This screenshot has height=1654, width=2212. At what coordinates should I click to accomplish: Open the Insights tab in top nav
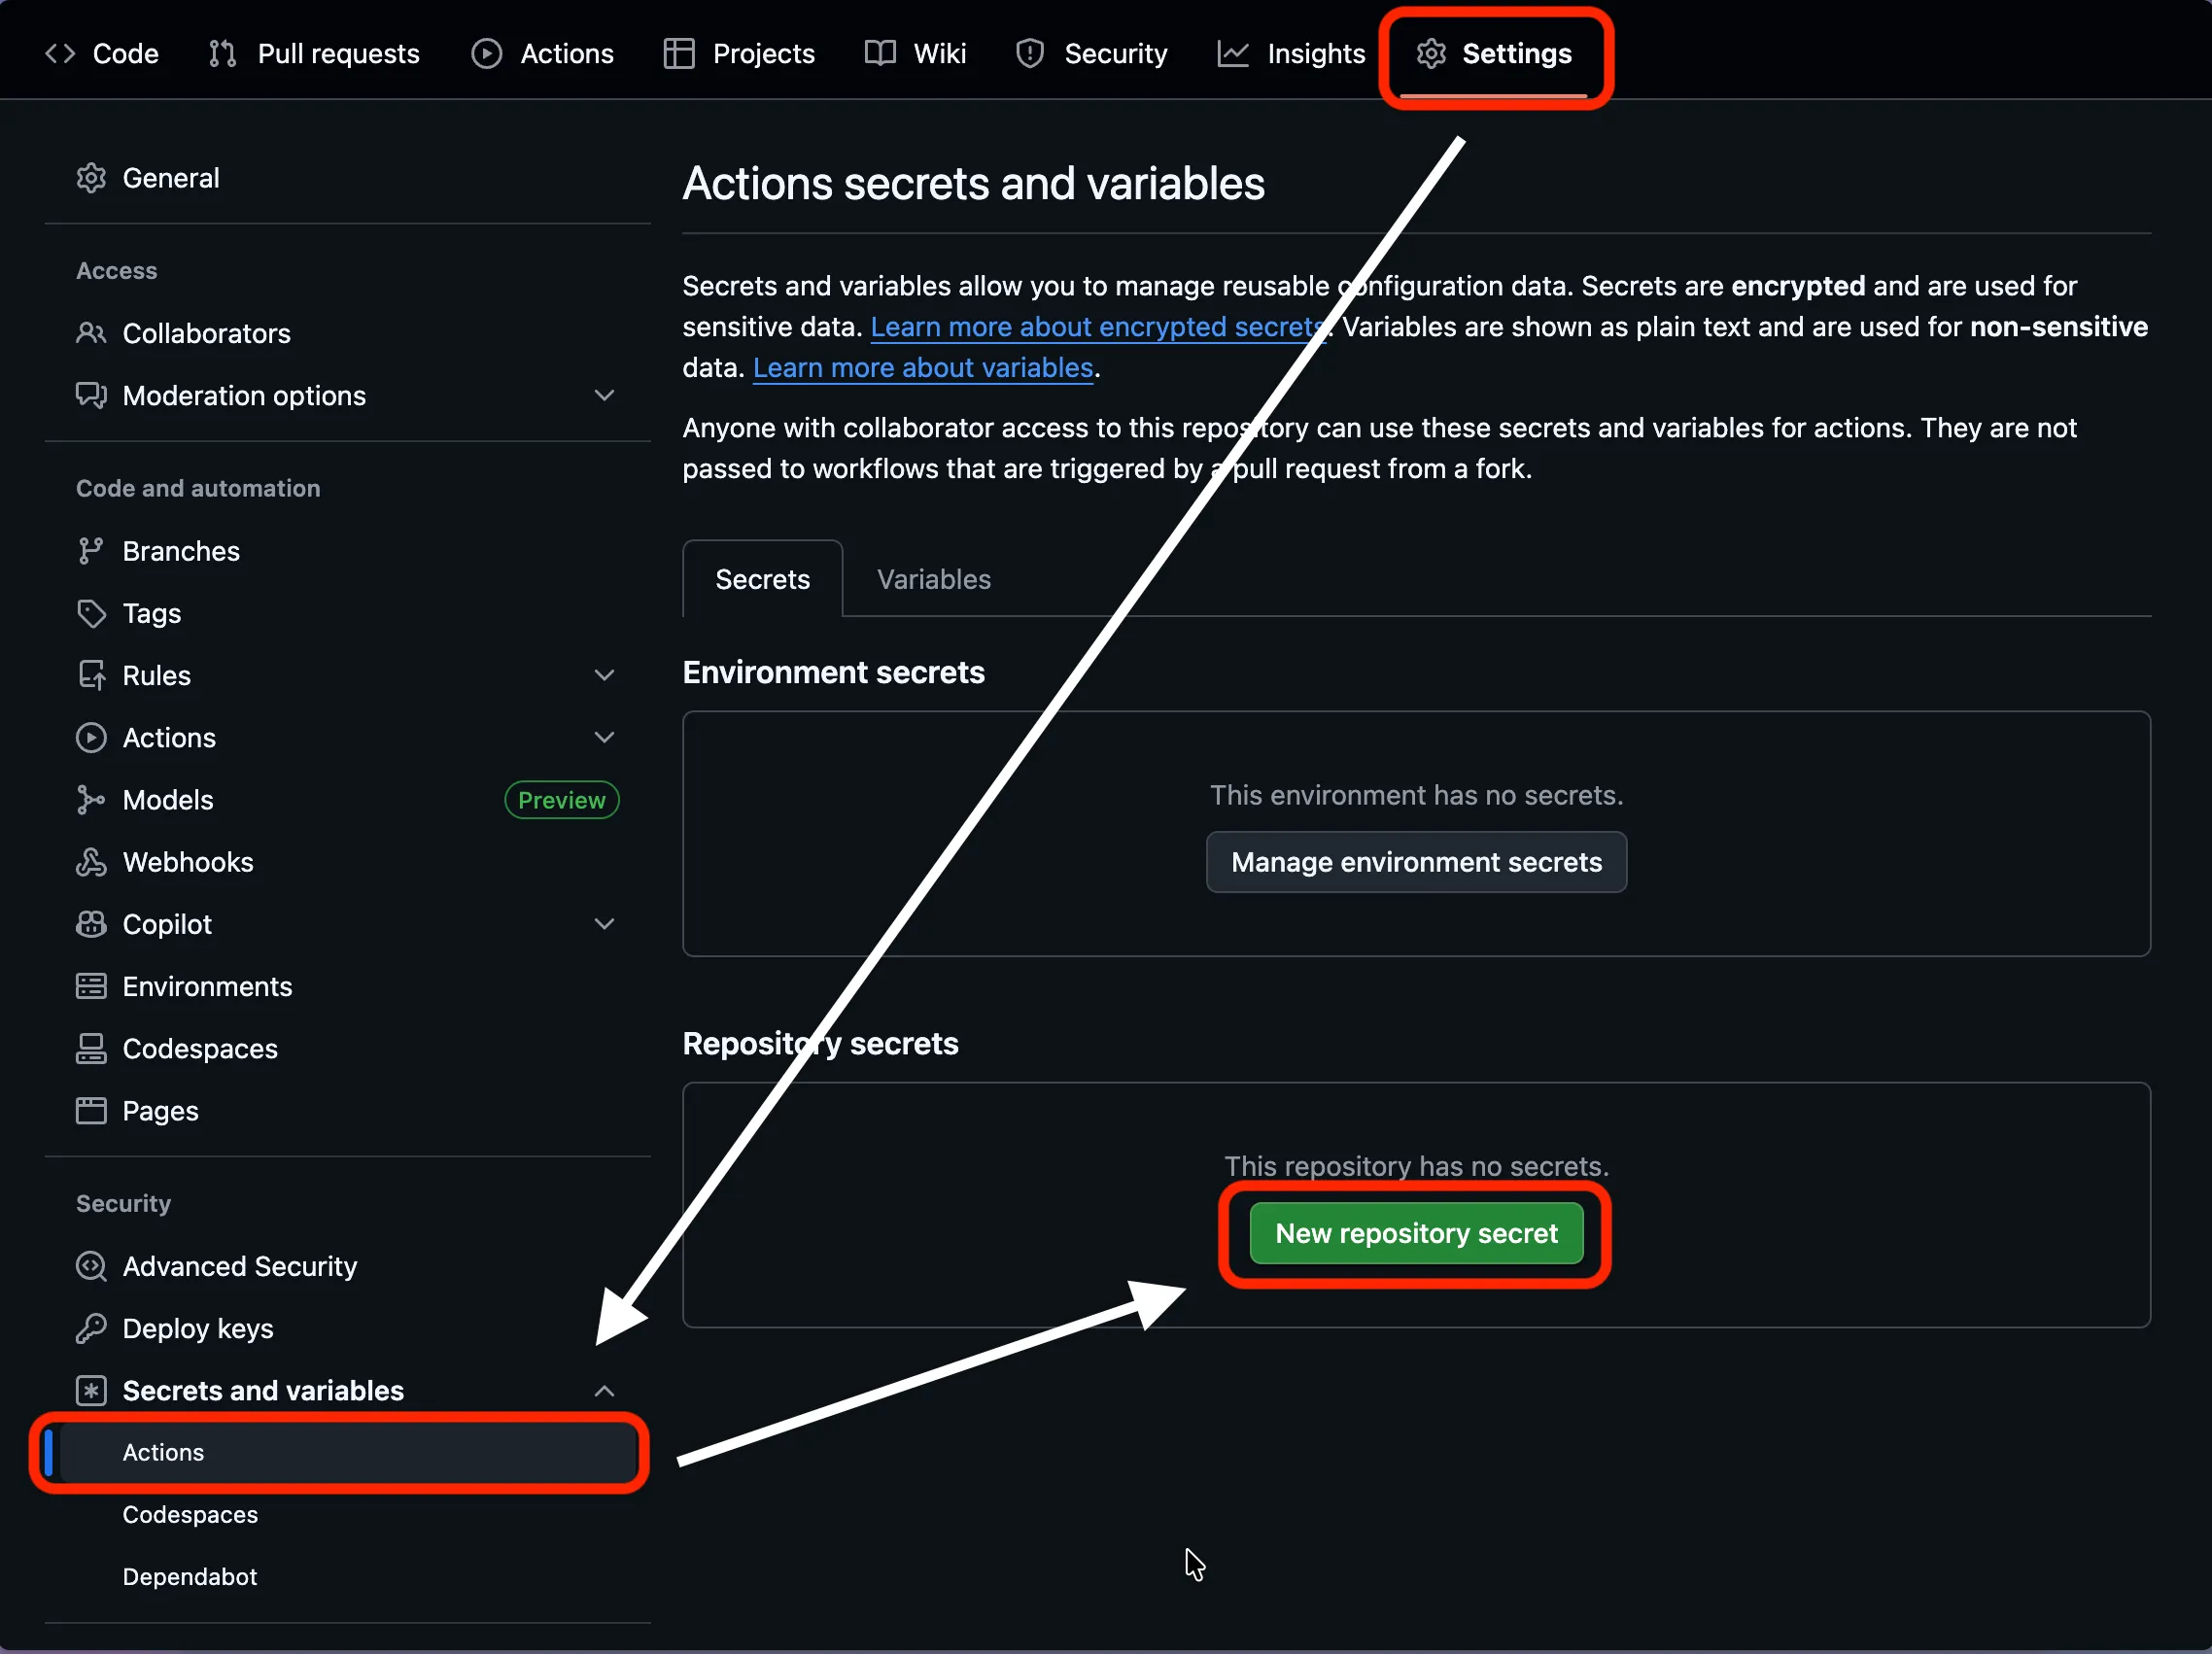click(1291, 54)
